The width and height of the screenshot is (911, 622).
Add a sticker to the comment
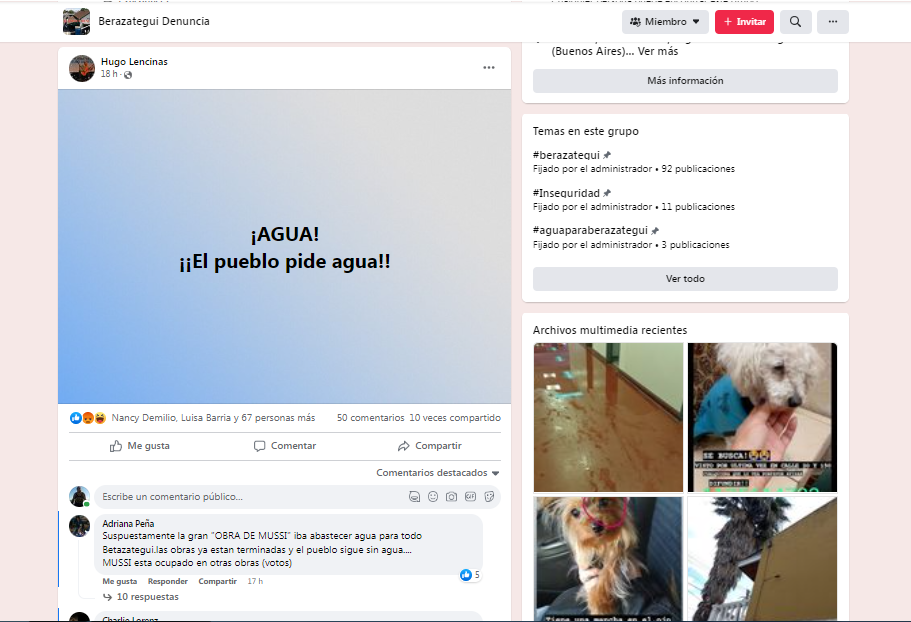pyautogui.click(x=489, y=497)
